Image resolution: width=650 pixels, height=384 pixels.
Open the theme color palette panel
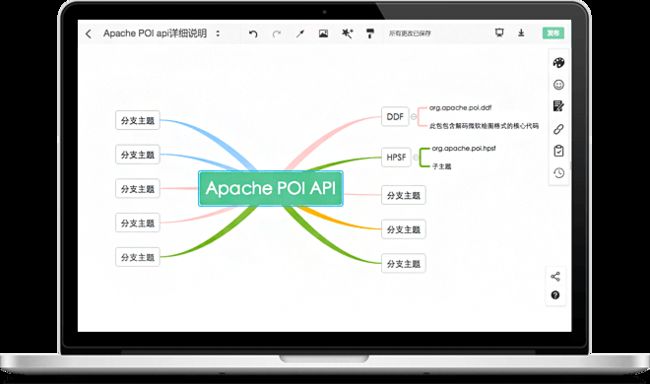(559, 63)
